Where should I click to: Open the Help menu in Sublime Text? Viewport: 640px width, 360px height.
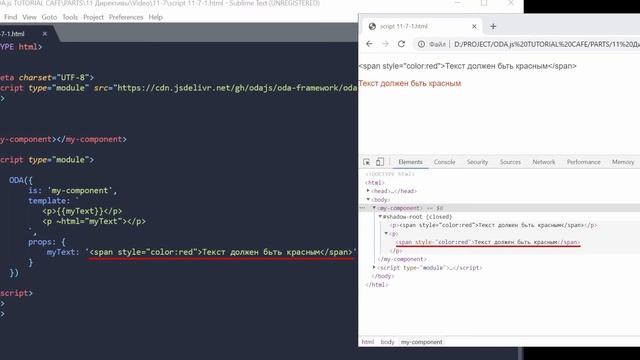pyautogui.click(x=156, y=17)
